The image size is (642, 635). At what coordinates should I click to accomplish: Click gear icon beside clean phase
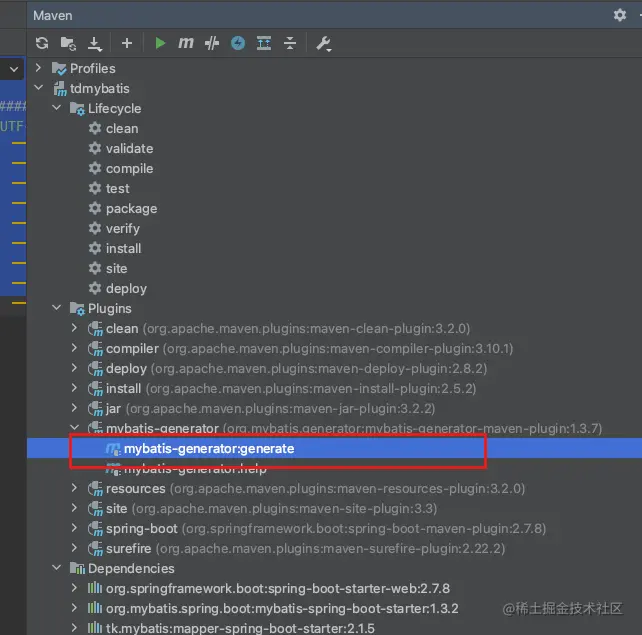tap(95, 128)
